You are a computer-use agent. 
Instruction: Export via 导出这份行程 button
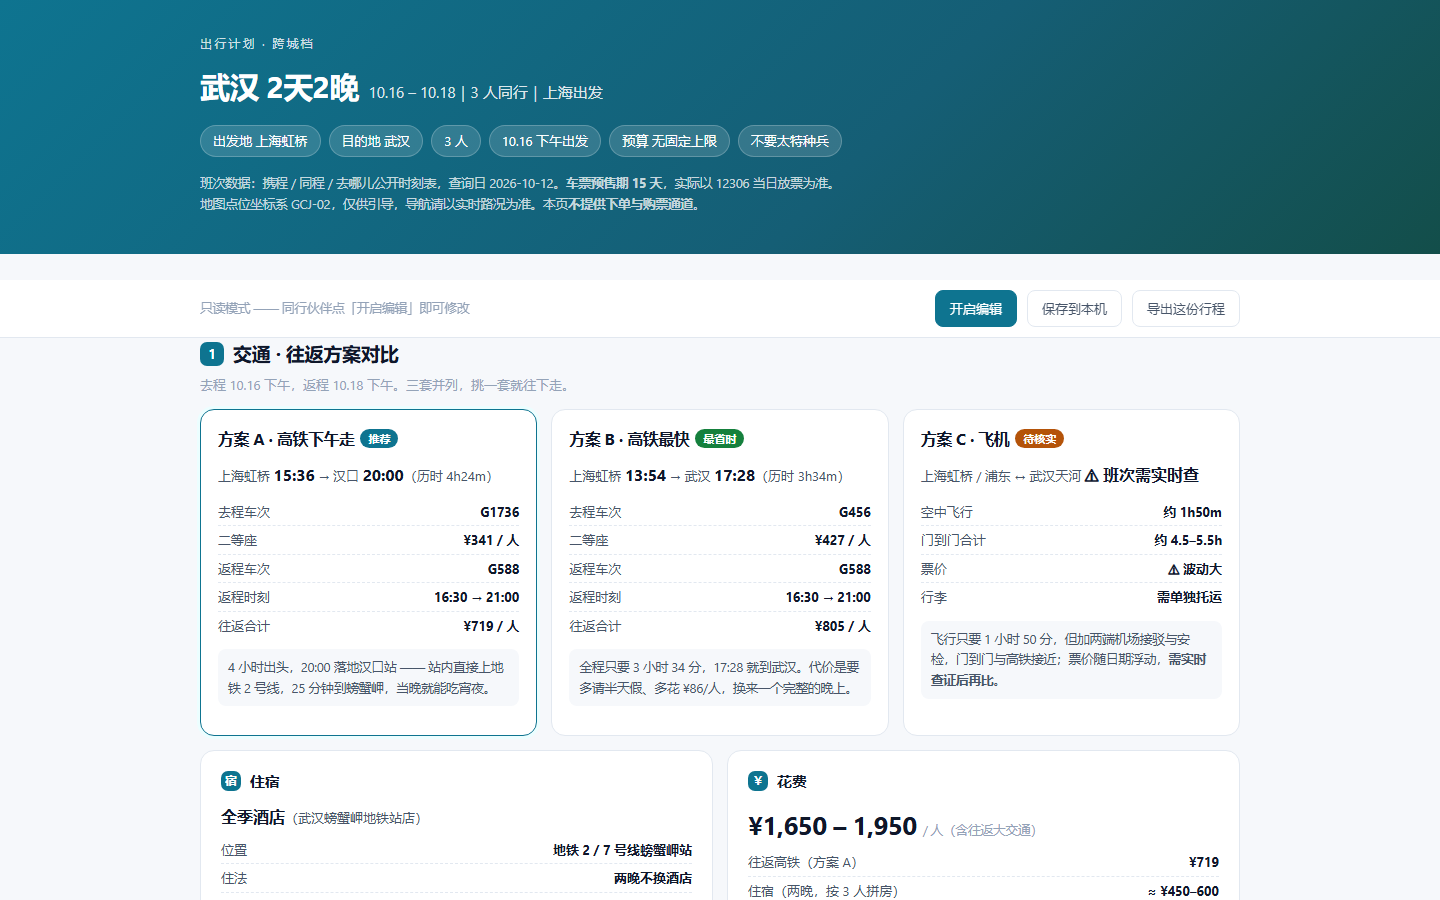(1186, 309)
